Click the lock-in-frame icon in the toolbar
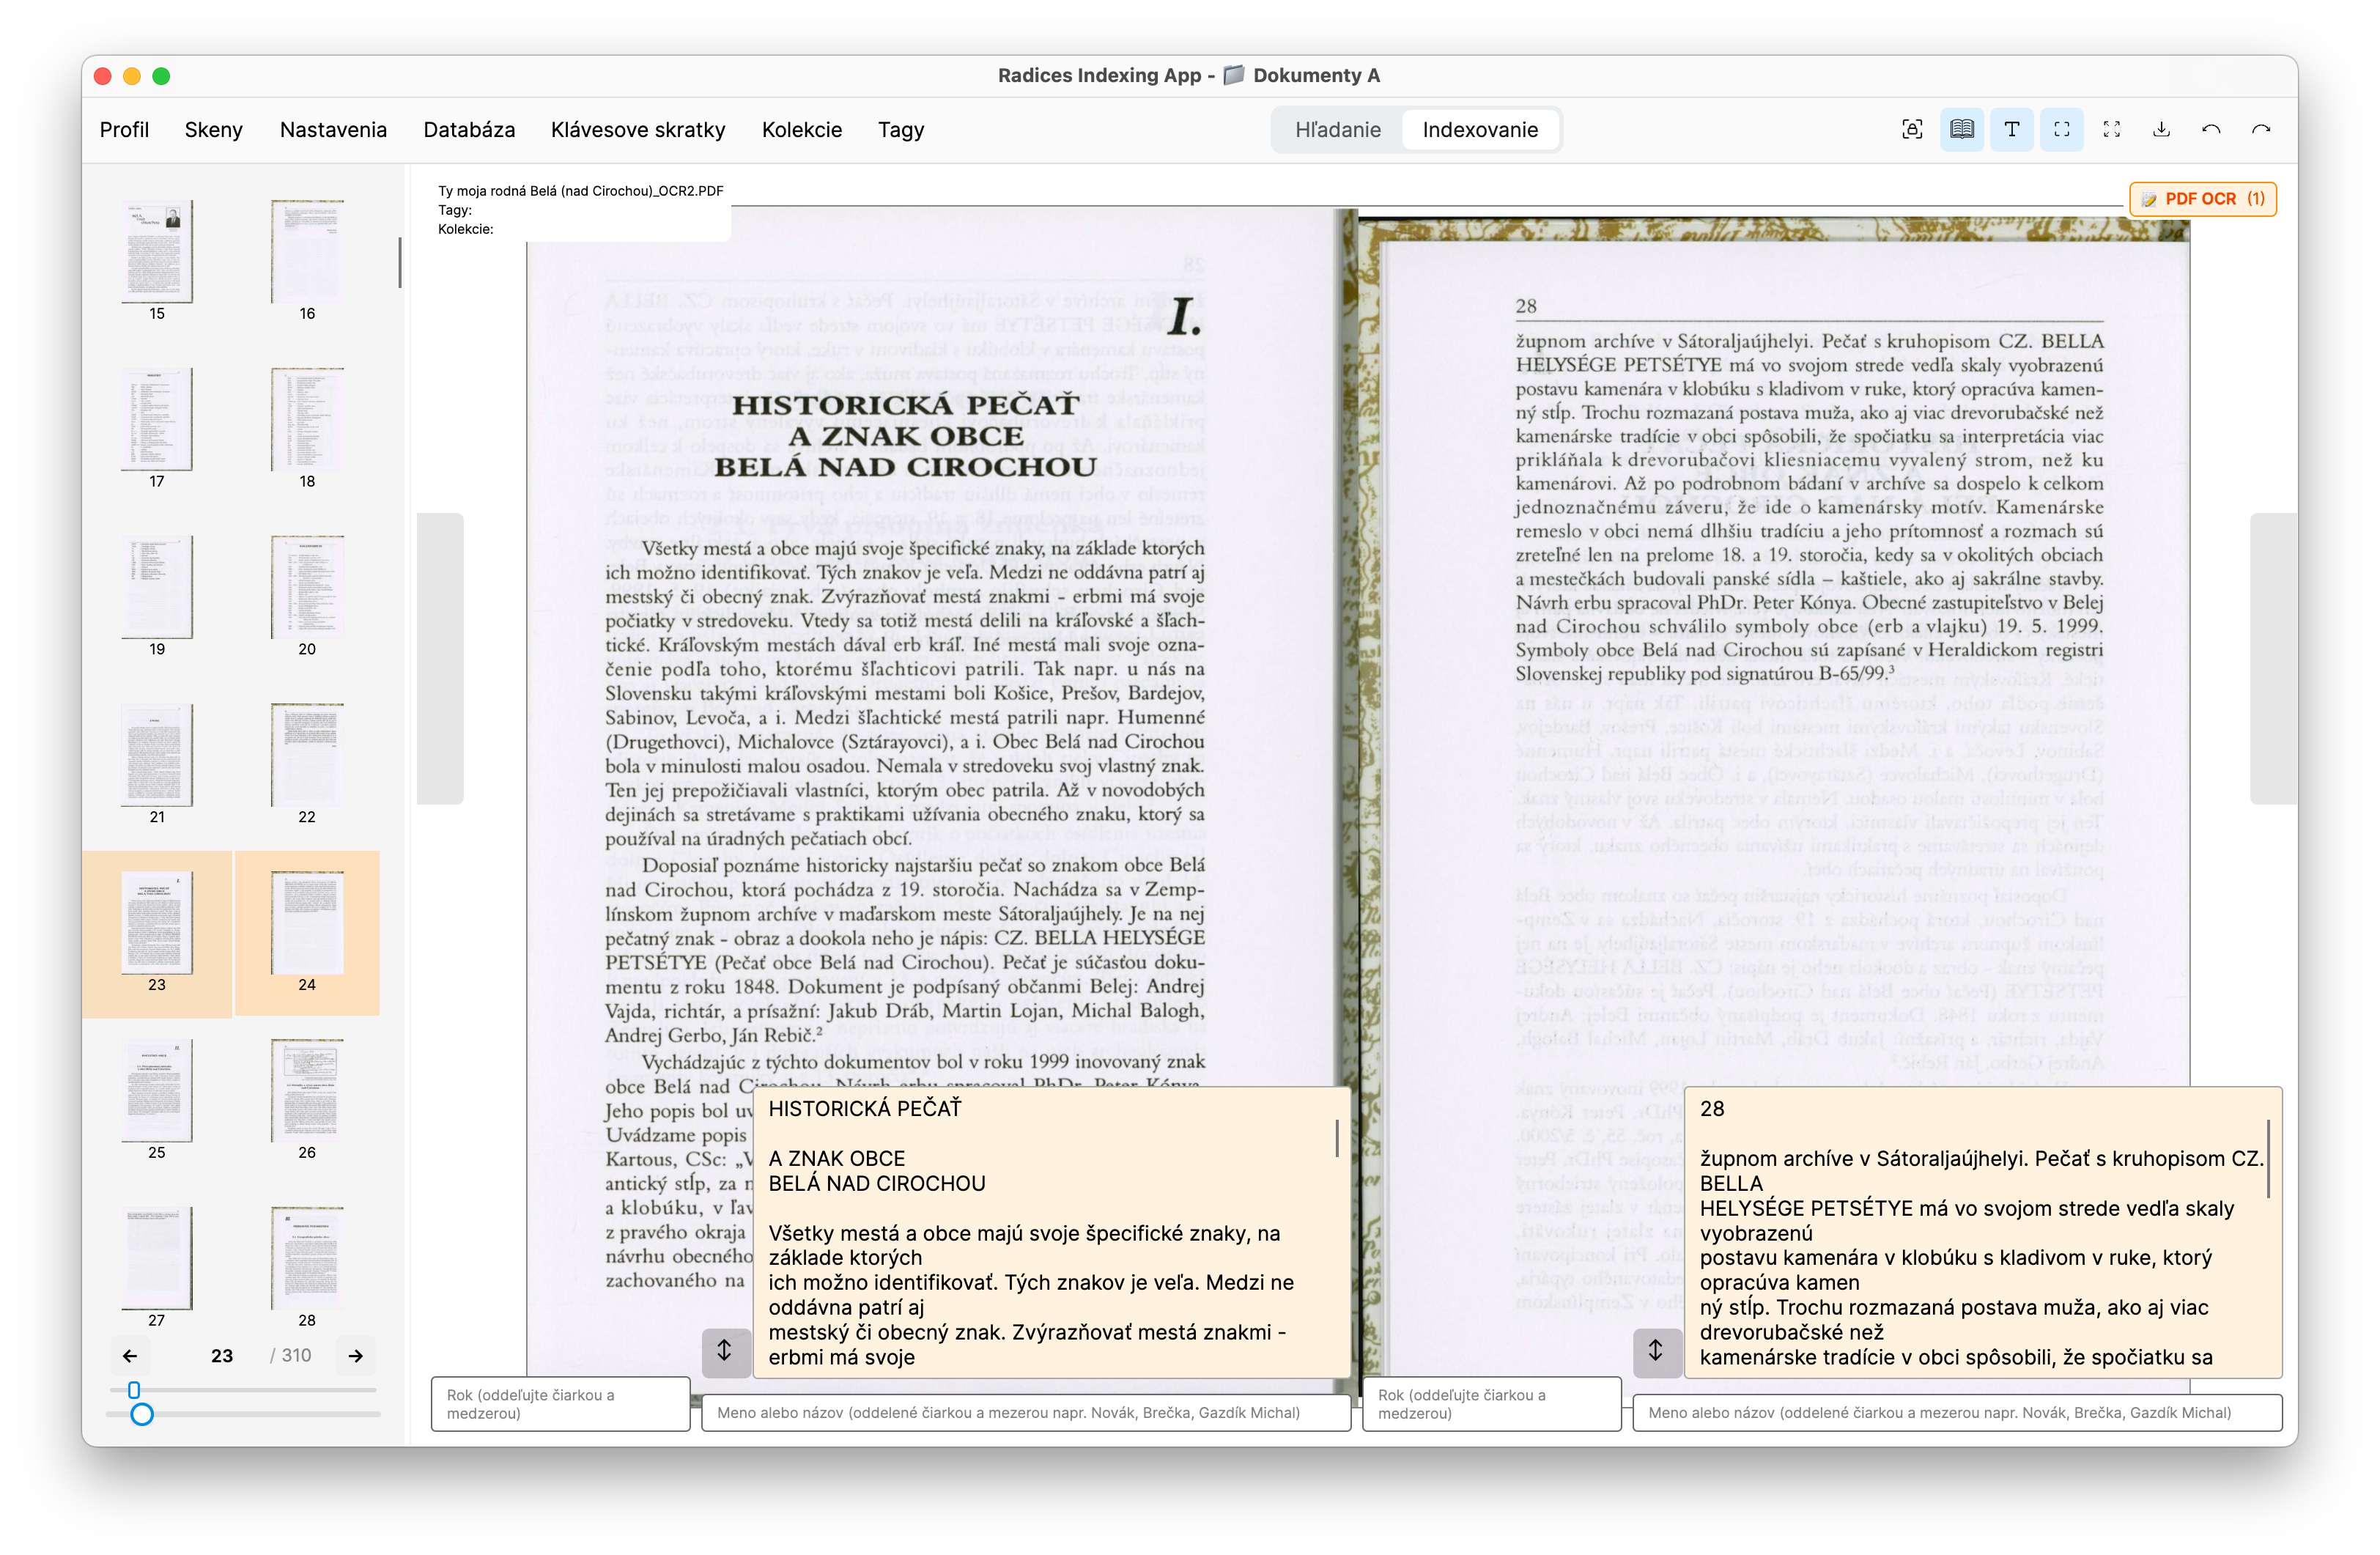The width and height of the screenshot is (2380, 1555). tap(1911, 130)
